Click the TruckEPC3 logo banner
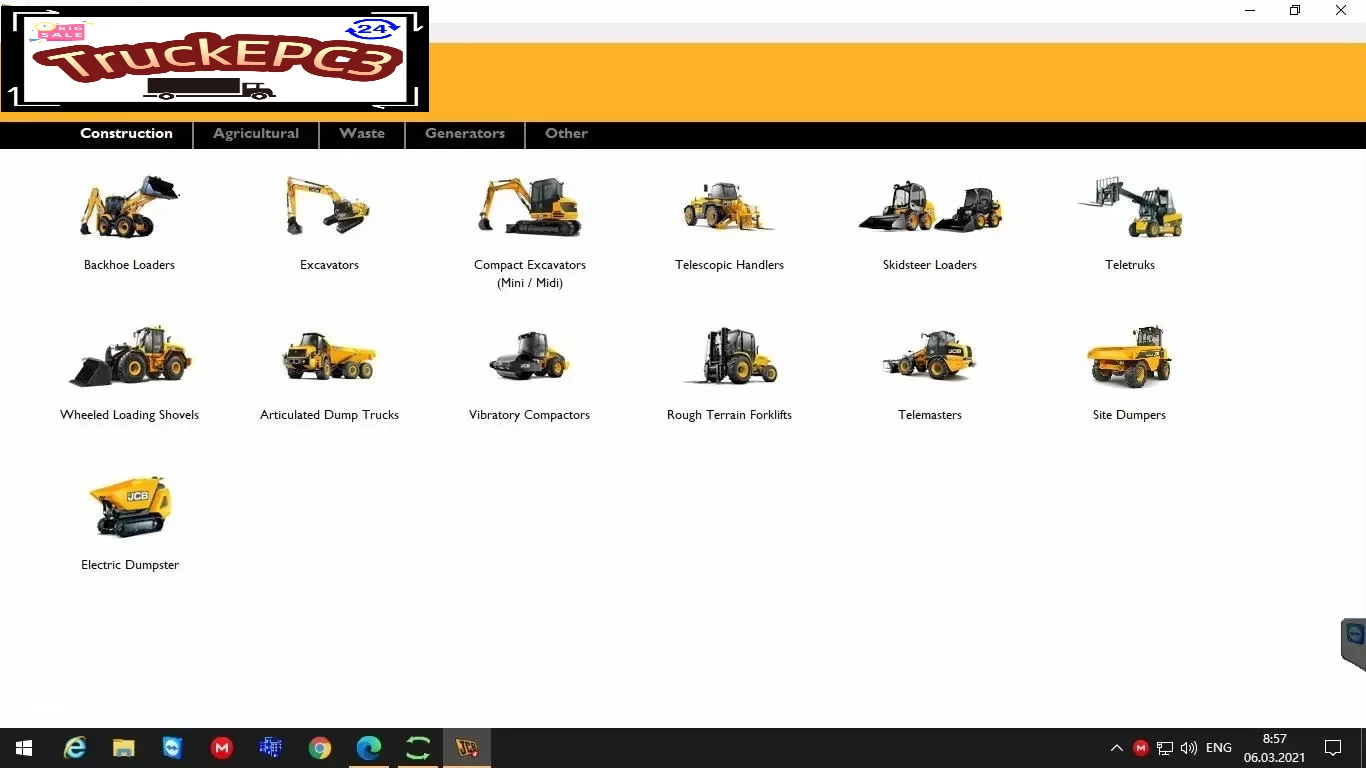The image size is (1366, 768). tap(215, 59)
